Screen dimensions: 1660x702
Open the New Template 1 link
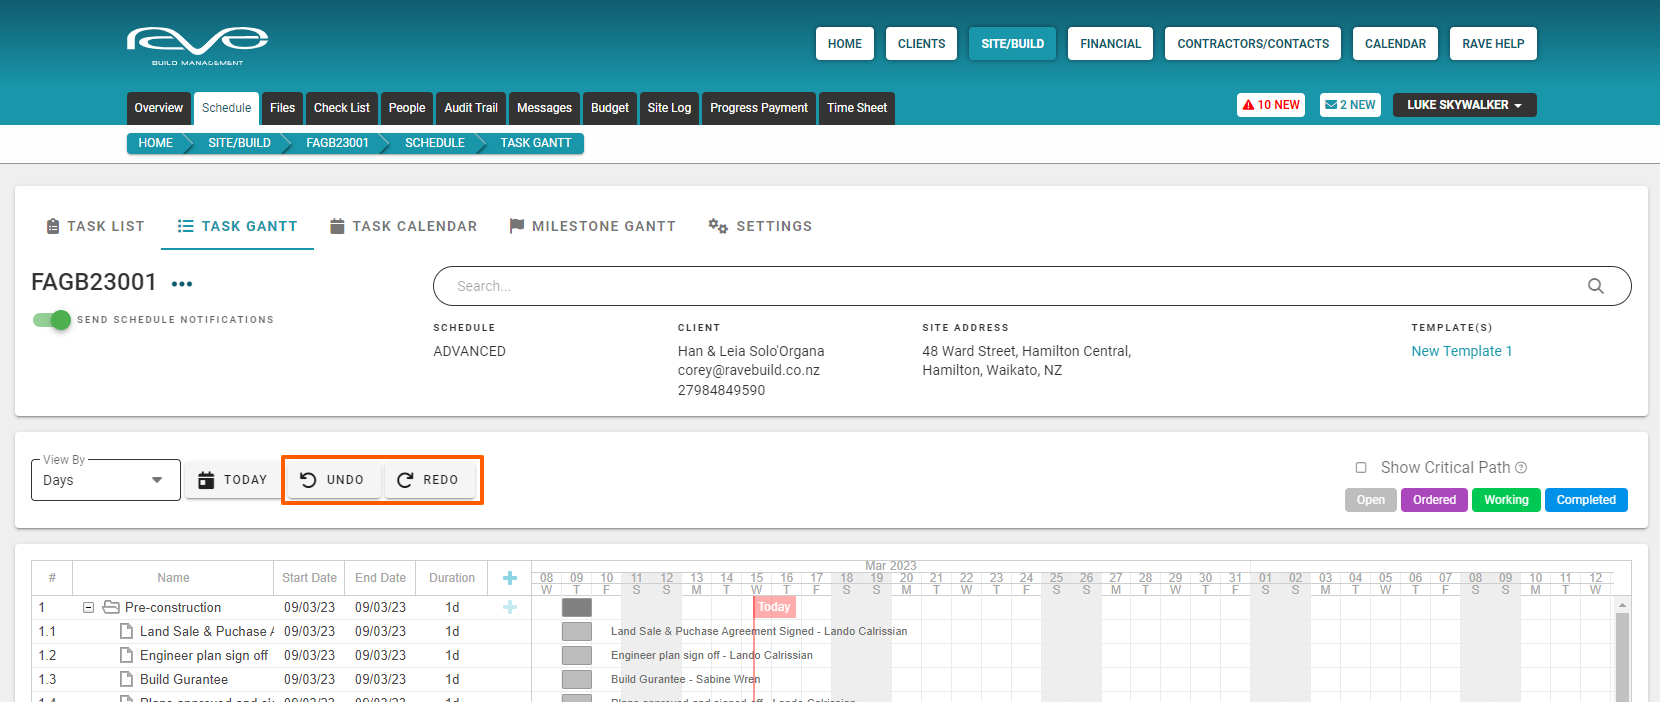pyautogui.click(x=1461, y=351)
